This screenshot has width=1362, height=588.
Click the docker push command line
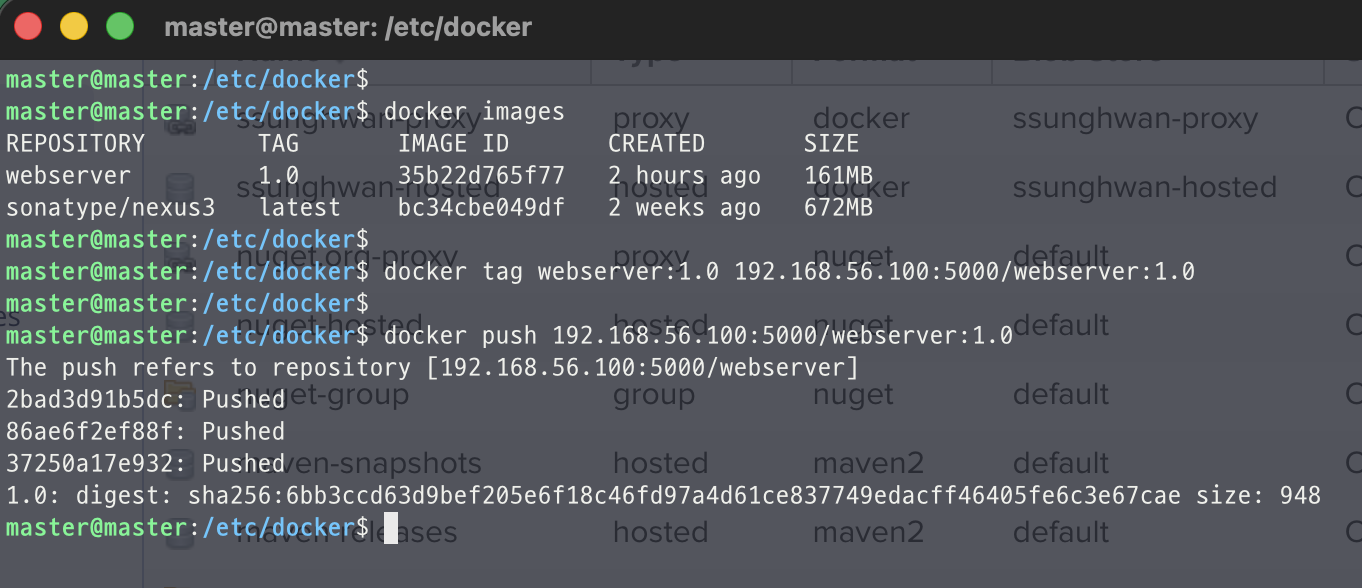698,336
